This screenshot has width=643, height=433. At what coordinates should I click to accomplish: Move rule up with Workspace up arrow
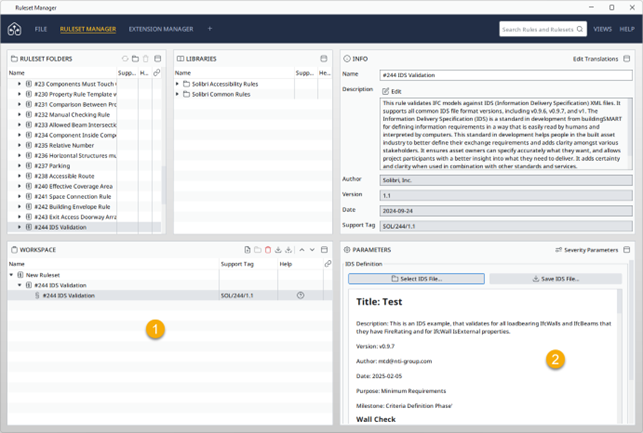pos(302,250)
